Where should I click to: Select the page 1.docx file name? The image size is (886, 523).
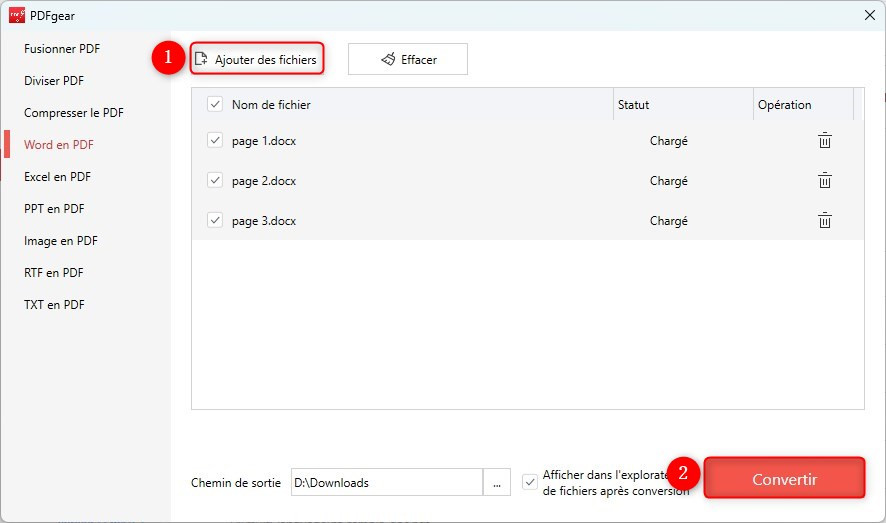click(x=264, y=141)
